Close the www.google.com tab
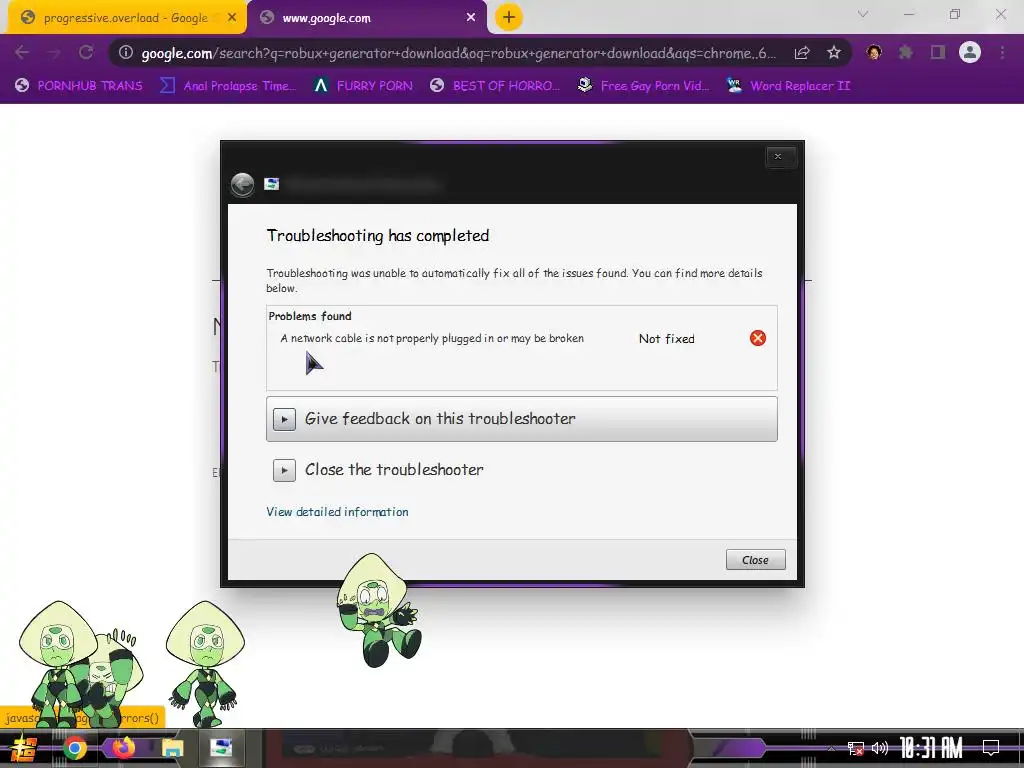This screenshot has height=768, width=1024. tap(471, 18)
